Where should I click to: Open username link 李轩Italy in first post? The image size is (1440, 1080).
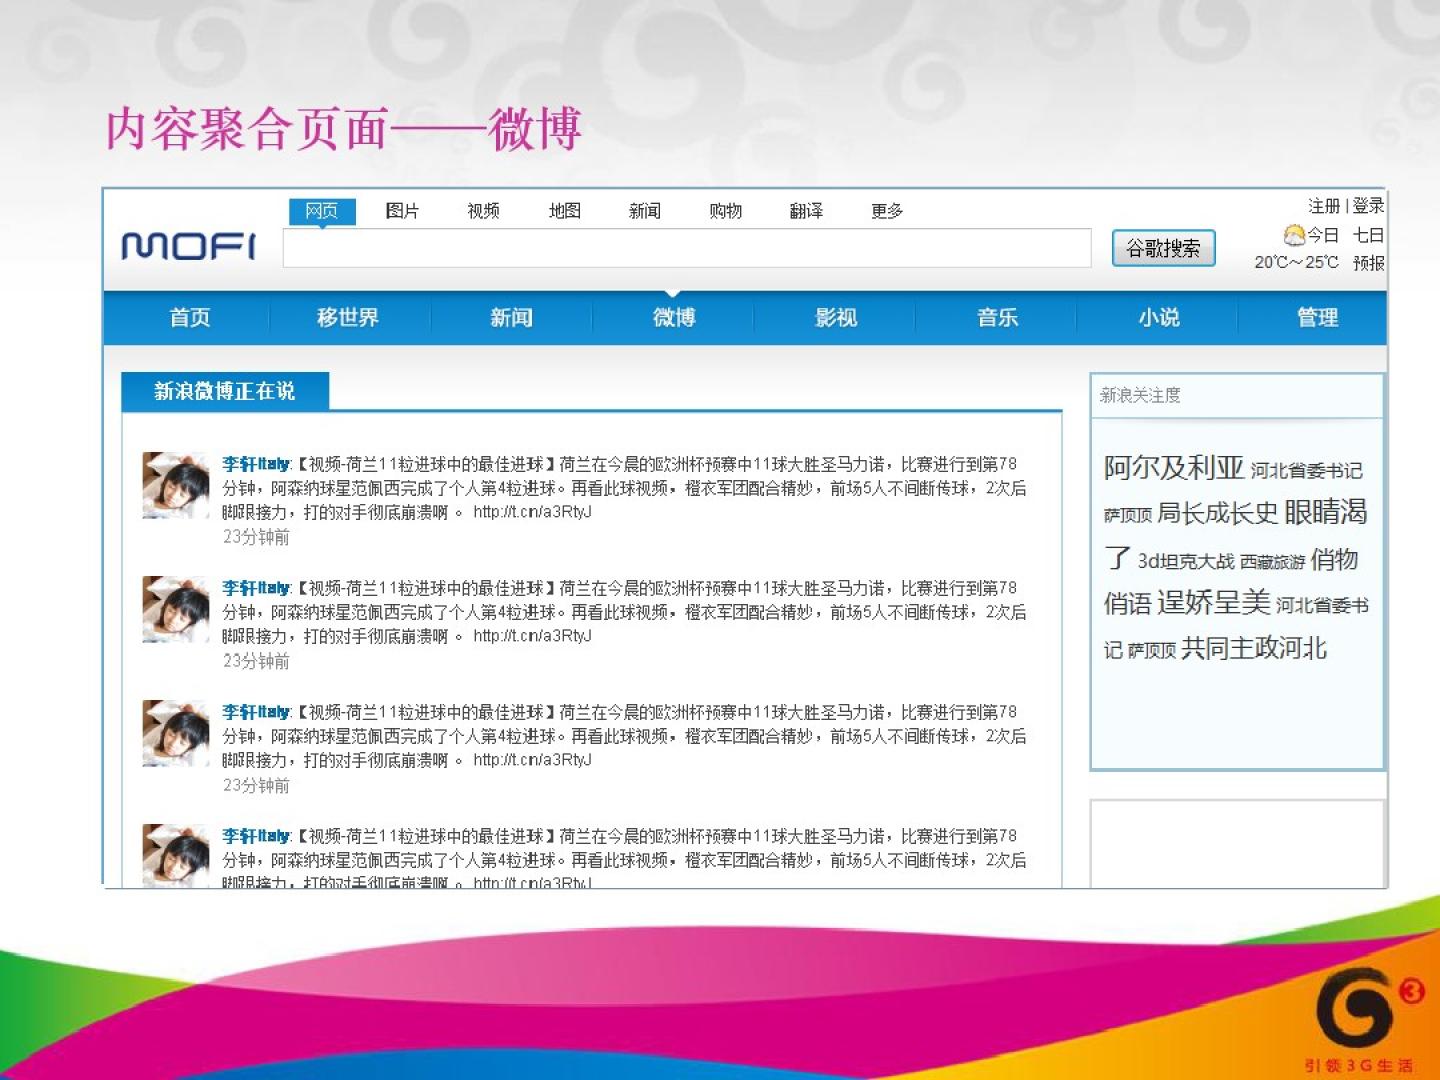pos(255,464)
